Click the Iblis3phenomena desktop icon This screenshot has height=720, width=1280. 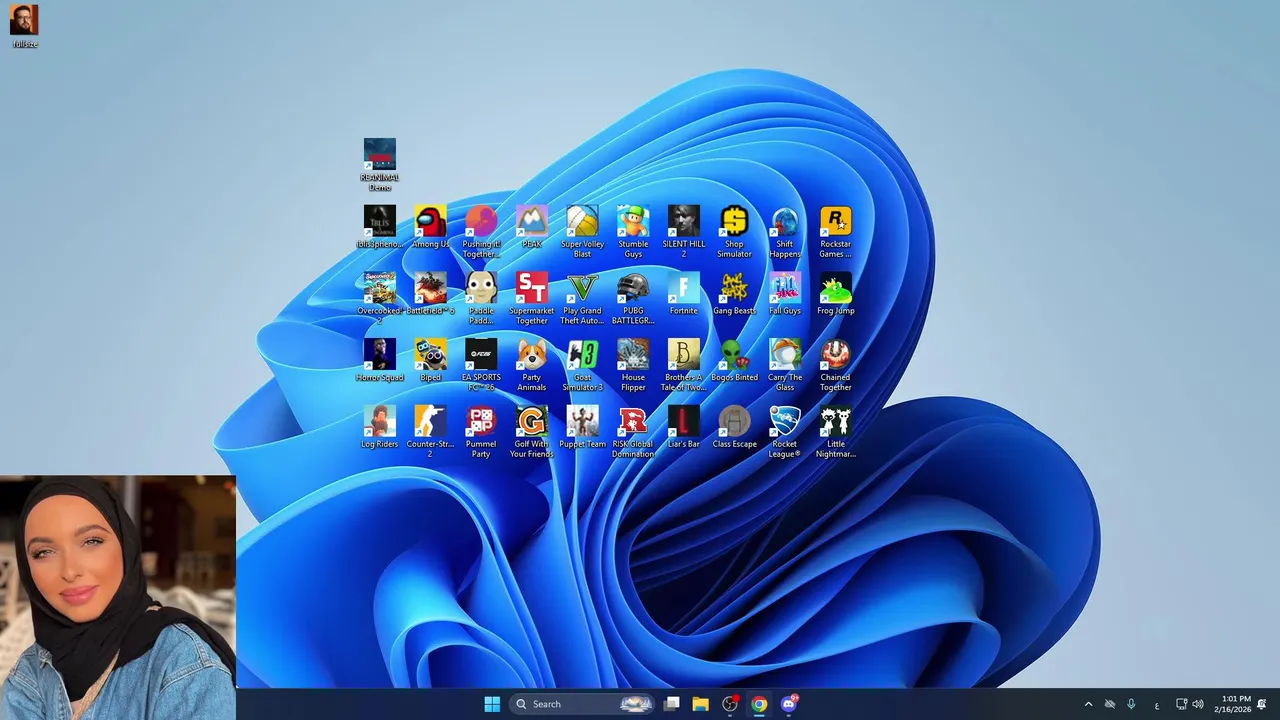[380, 227]
